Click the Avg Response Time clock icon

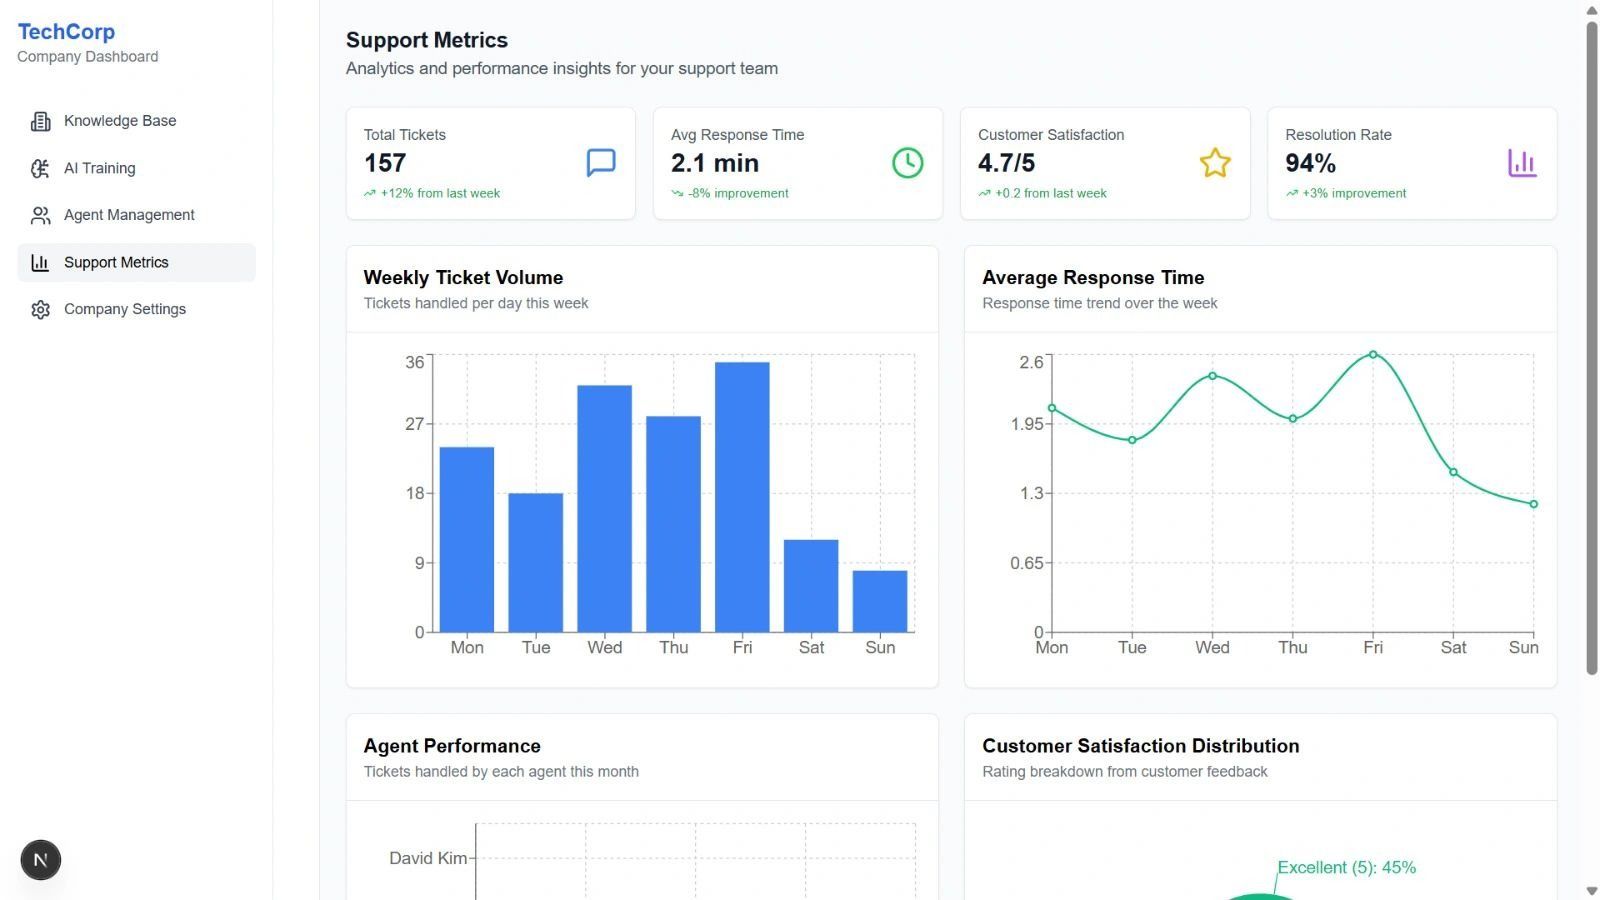tap(907, 163)
